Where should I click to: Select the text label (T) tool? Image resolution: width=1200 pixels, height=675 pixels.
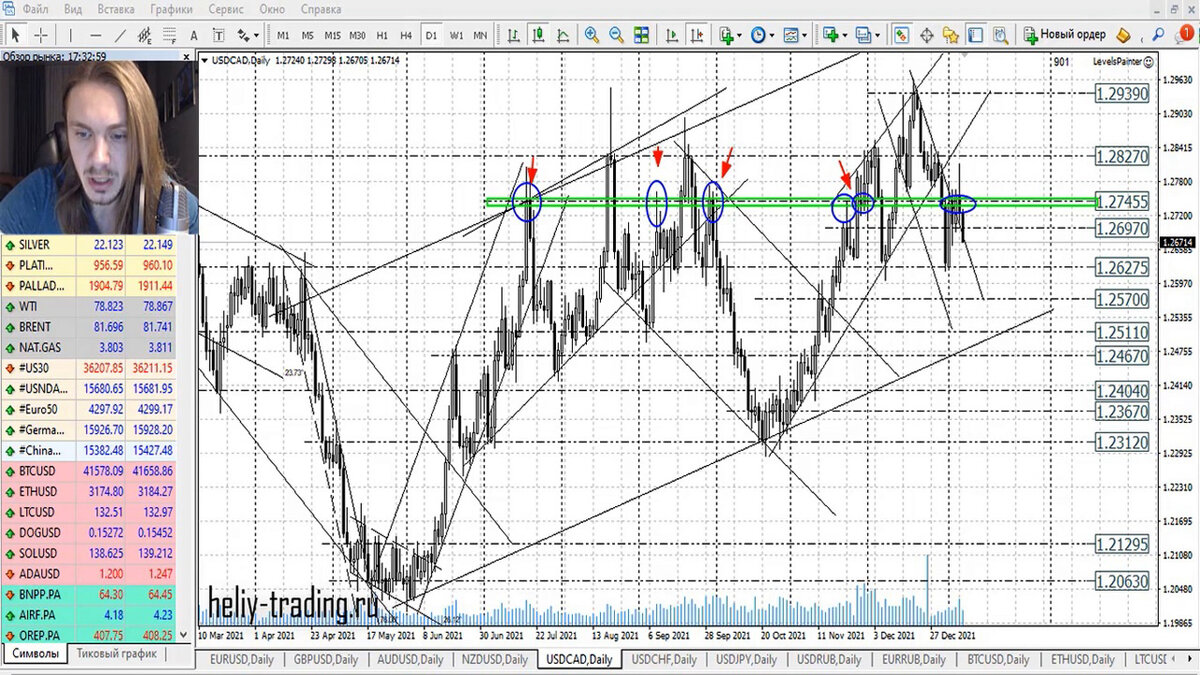[218, 35]
